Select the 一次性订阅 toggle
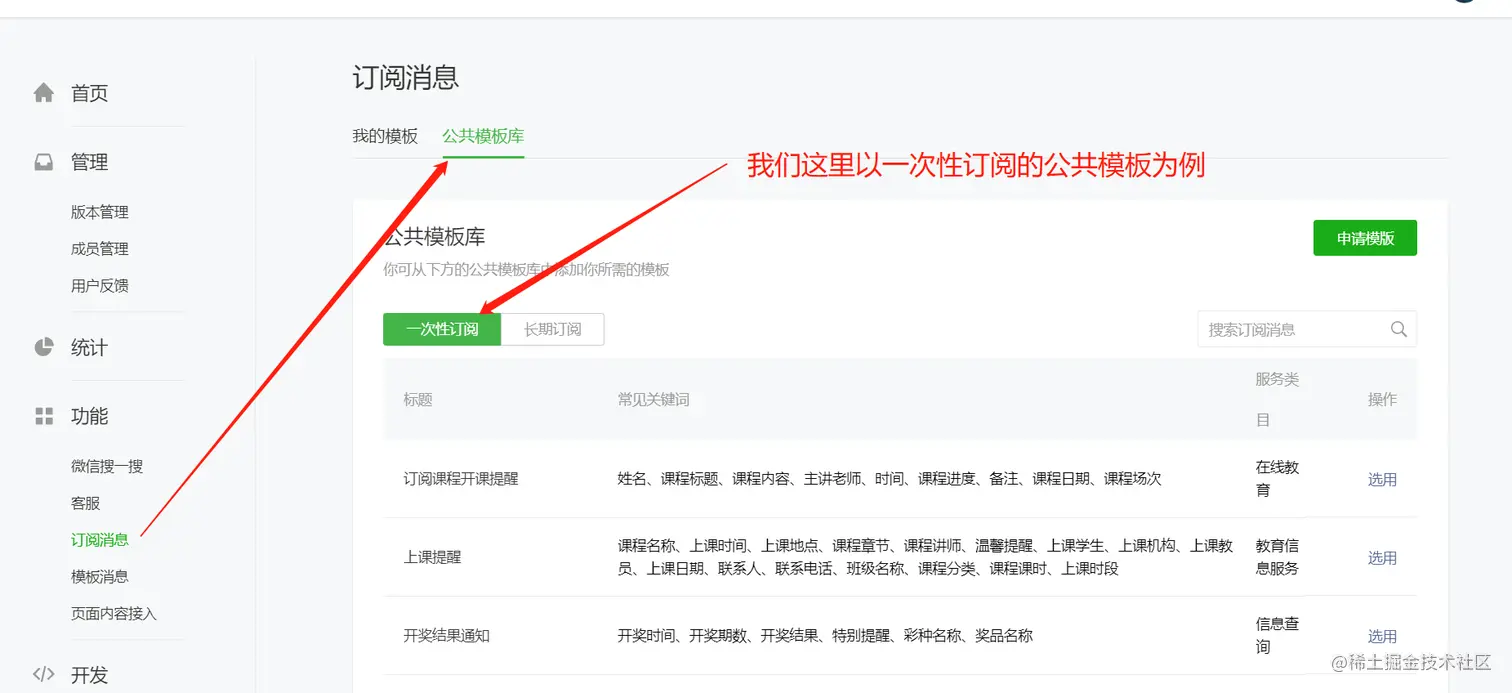 click(x=442, y=329)
